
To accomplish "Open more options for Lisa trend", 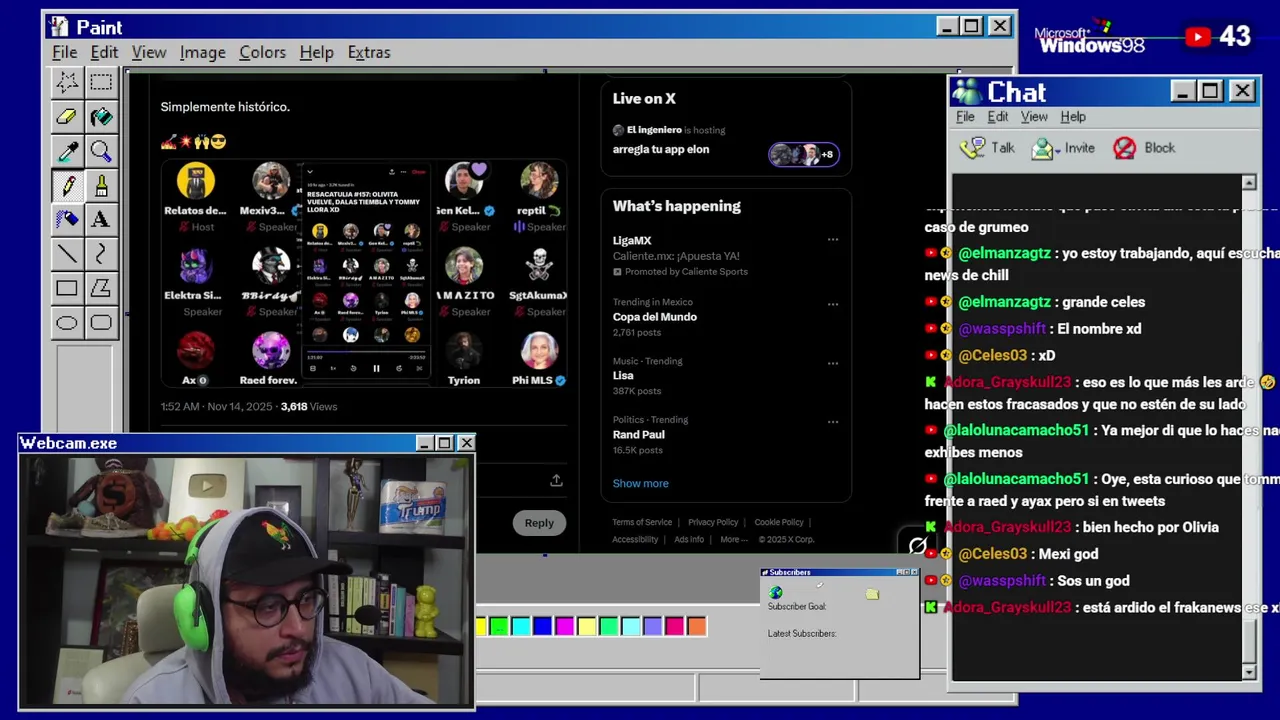I will pyautogui.click(x=832, y=363).
